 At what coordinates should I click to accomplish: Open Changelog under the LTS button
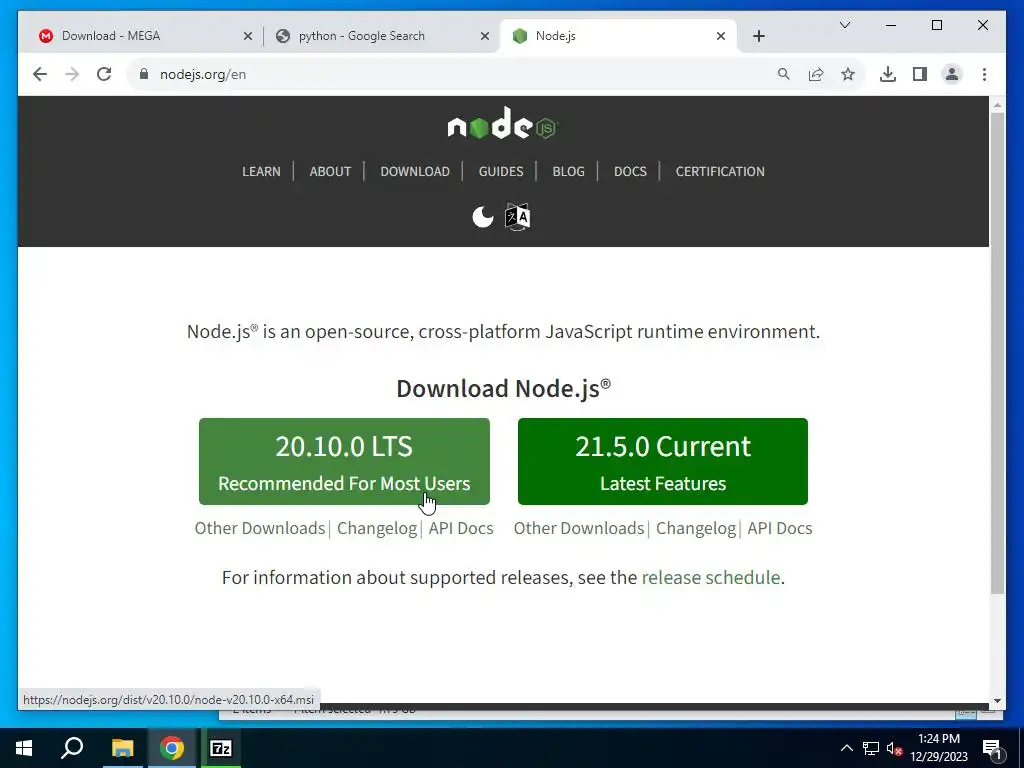(377, 528)
